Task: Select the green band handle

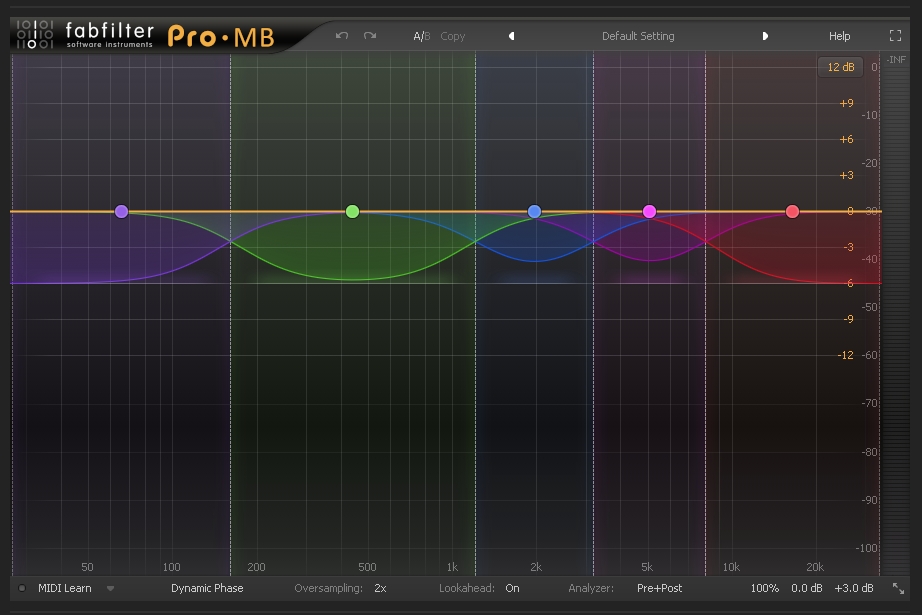Action: click(x=352, y=212)
